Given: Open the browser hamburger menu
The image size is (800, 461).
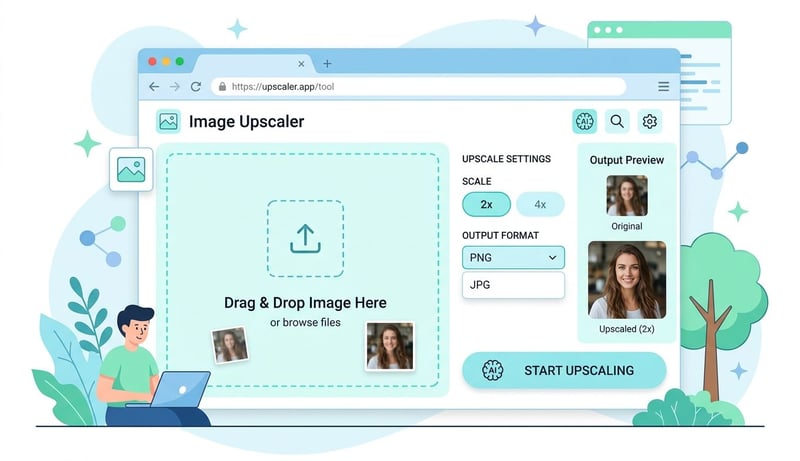Looking at the screenshot, I should coord(663,86).
